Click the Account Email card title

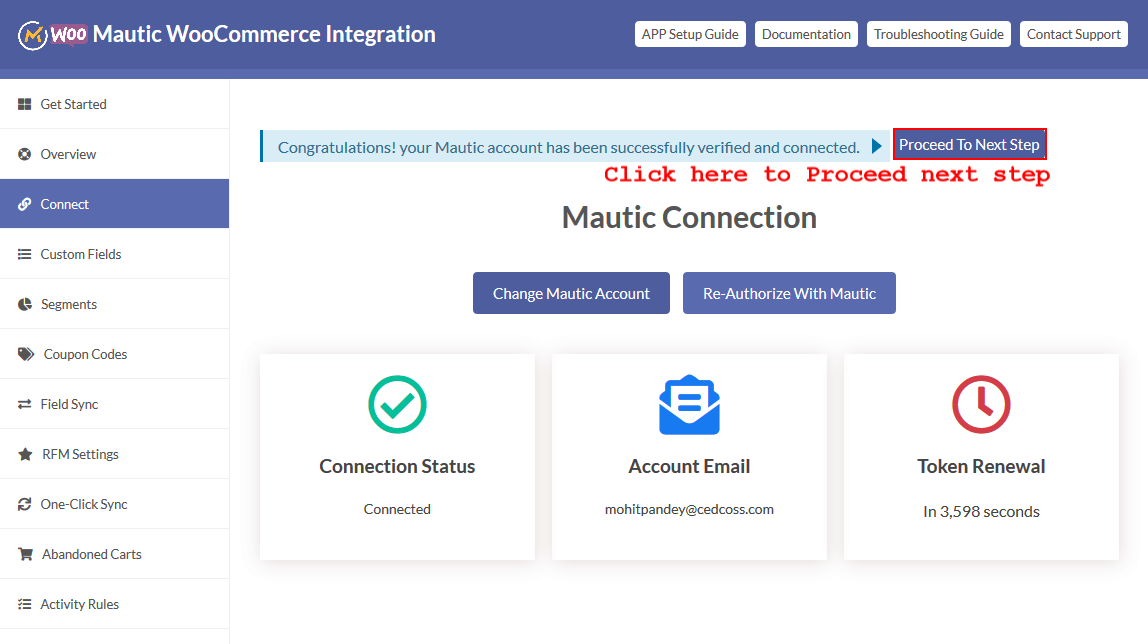point(689,466)
